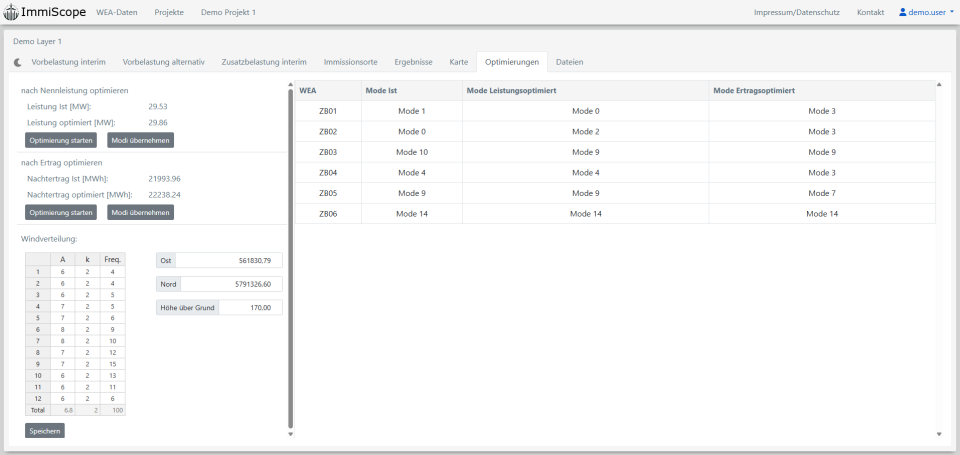Click Mode 2 in ZB02's Leistungsoptimiert column
960x455 pixels.
(585, 132)
